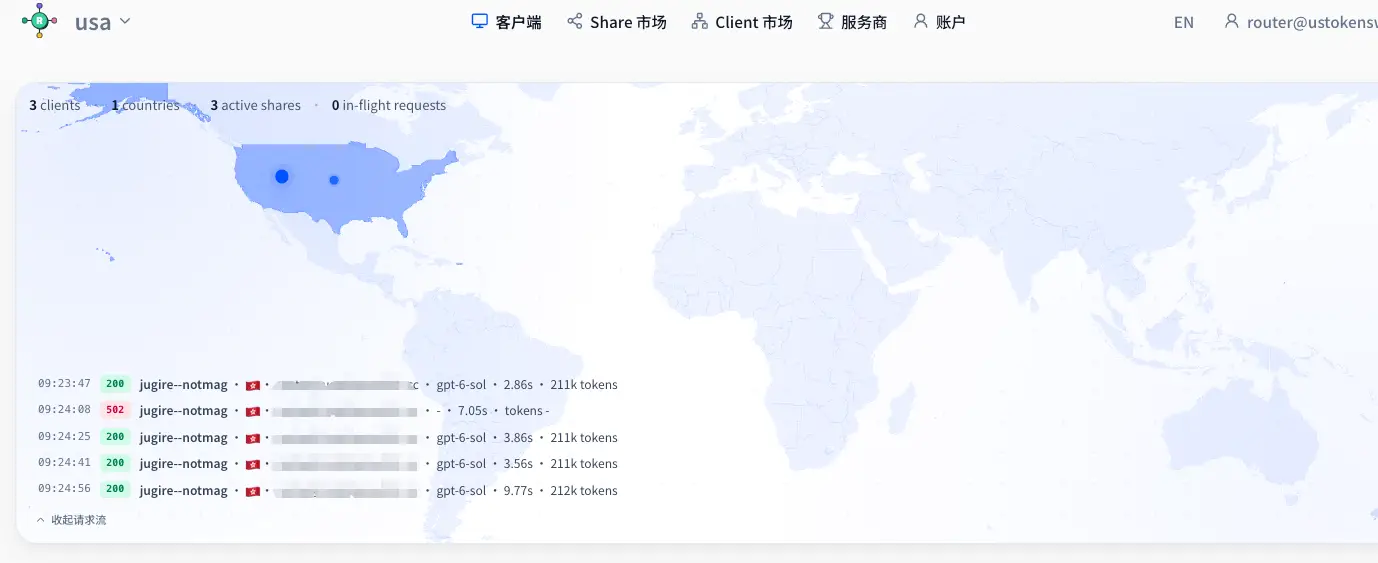Click the 200 badge at 09:24:25
The height and width of the screenshot is (563, 1378).
tap(115, 437)
